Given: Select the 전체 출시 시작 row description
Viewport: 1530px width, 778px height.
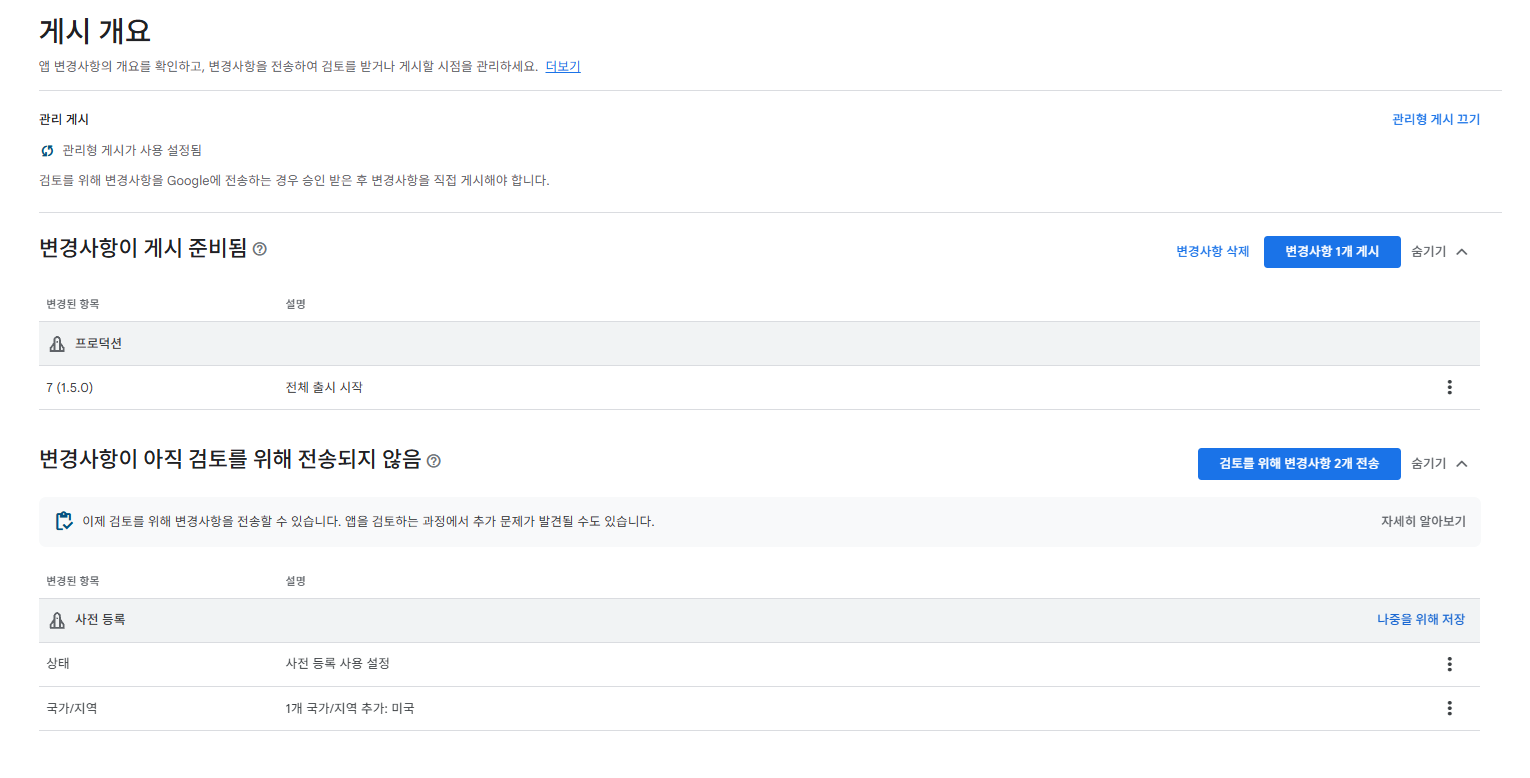Looking at the screenshot, I should pyautogui.click(x=324, y=388).
